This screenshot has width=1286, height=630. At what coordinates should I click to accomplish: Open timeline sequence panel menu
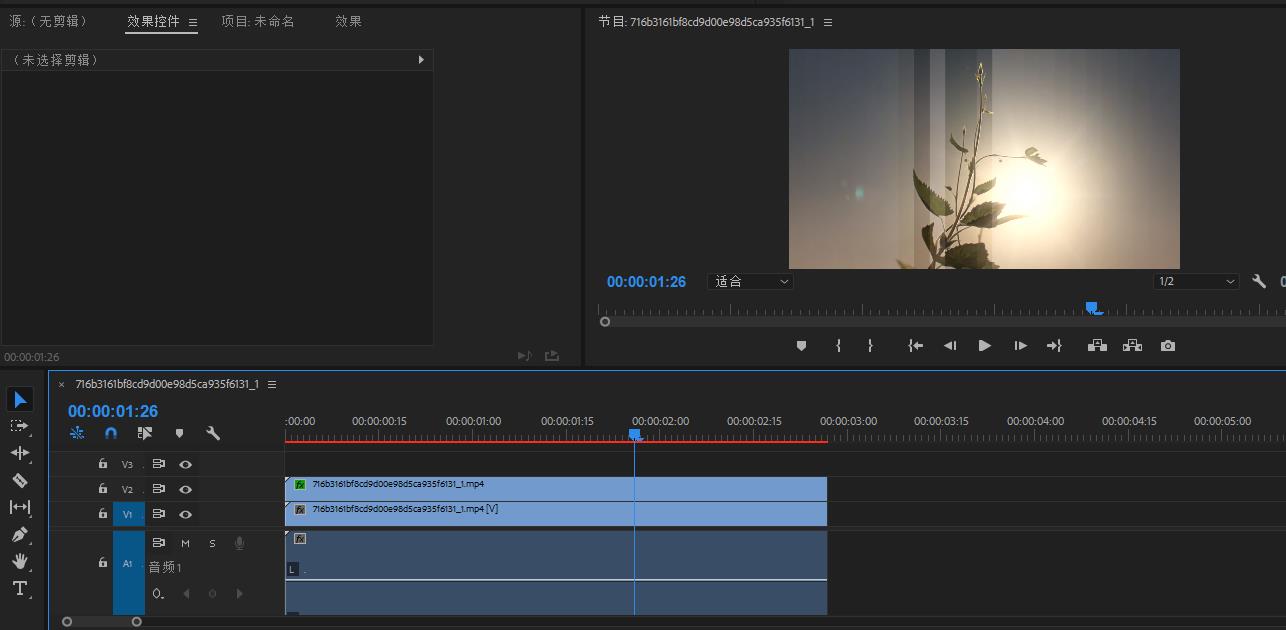[x=272, y=384]
